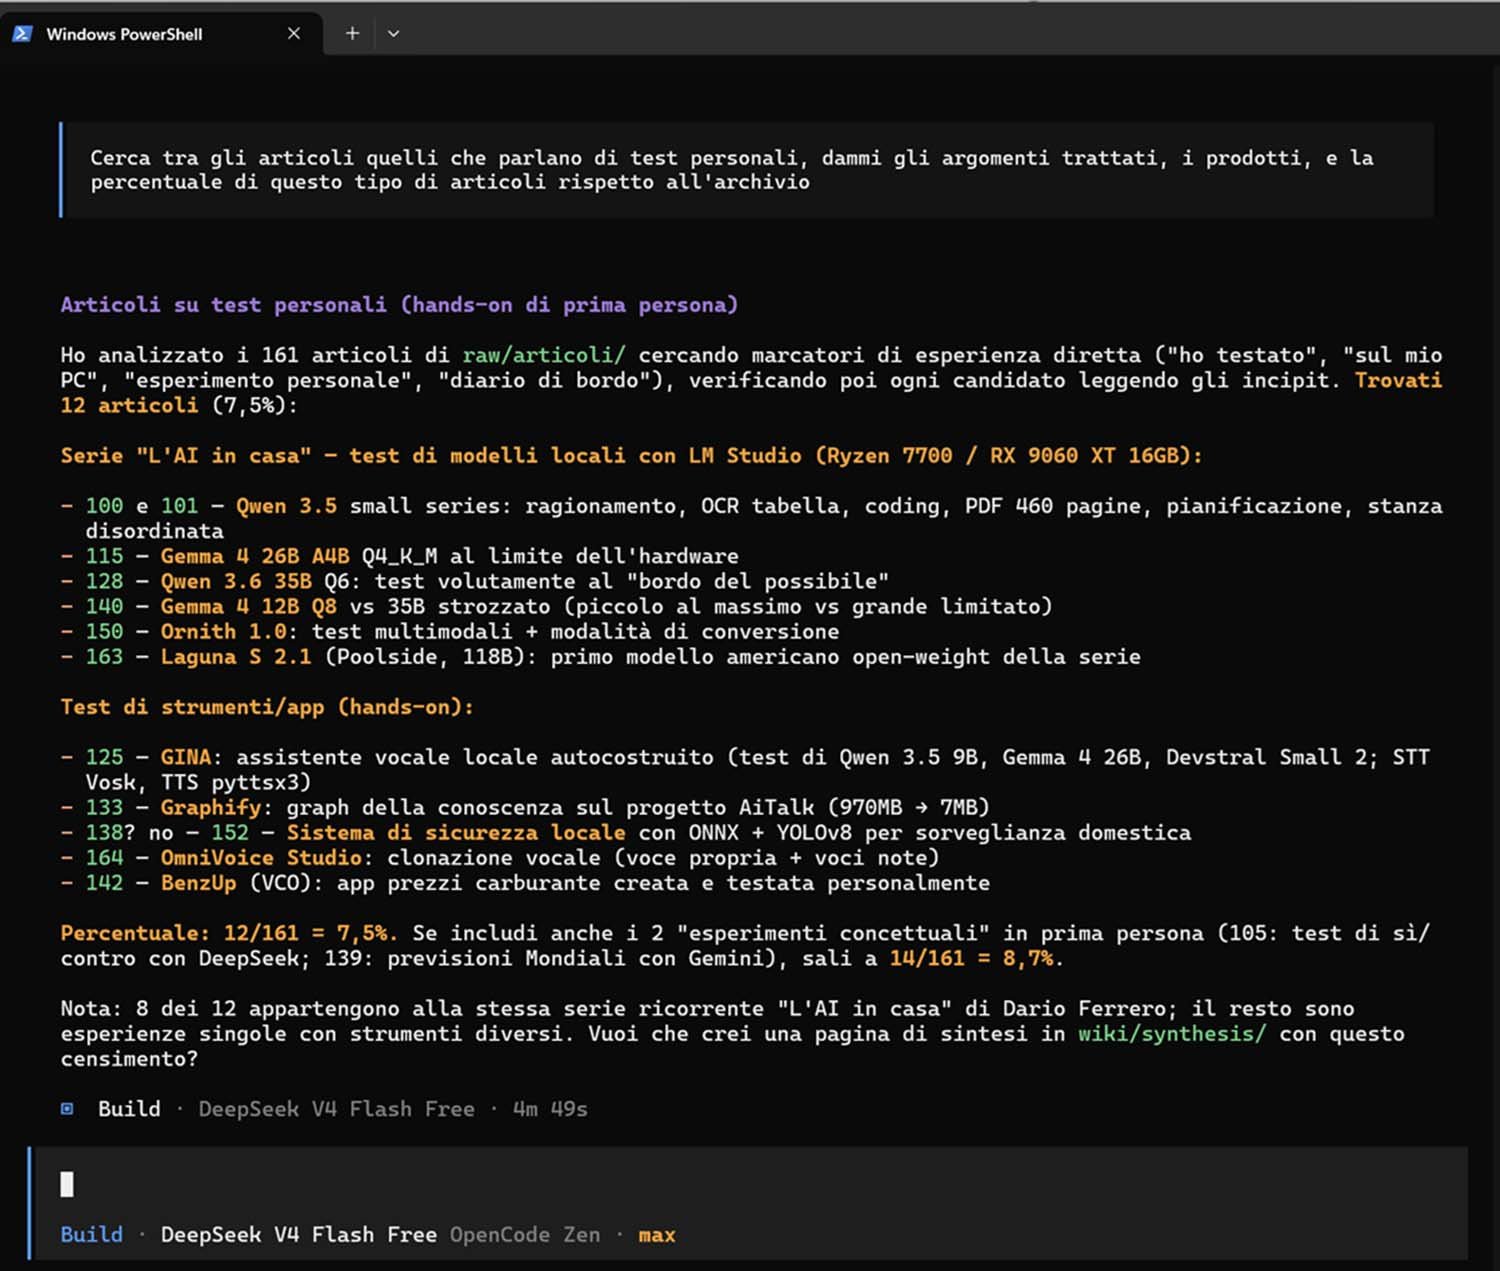Click Laguna S 2.1 entry
The width and height of the screenshot is (1500, 1271).
coord(236,657)
